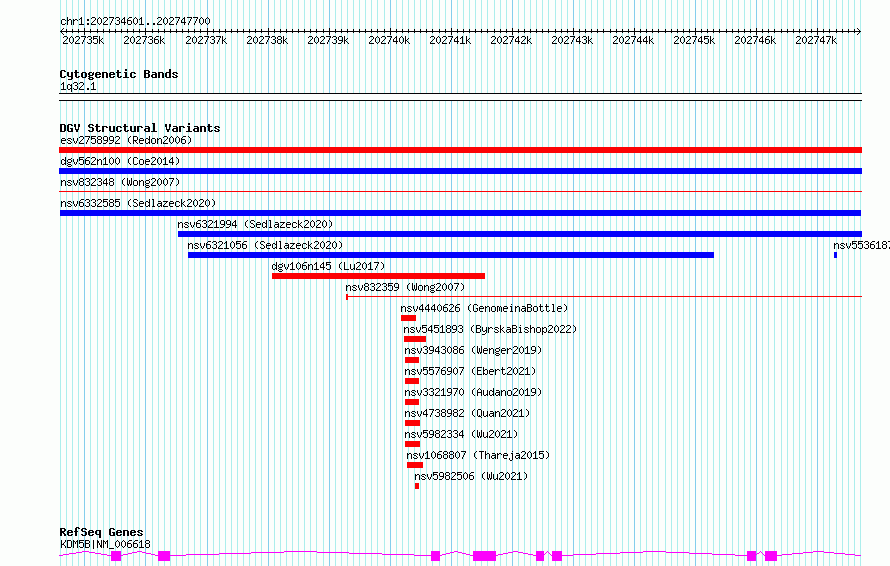Click the 202735k ruler label
This screenshot has height=566, width=890.
(83, 40)
